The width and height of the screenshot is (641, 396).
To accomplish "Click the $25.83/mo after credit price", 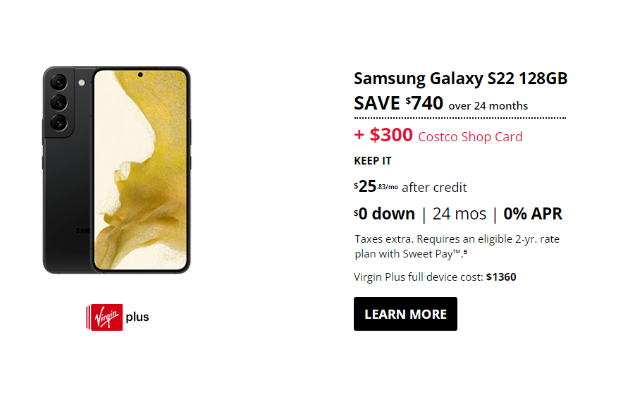I will click(x=410, y=187).
